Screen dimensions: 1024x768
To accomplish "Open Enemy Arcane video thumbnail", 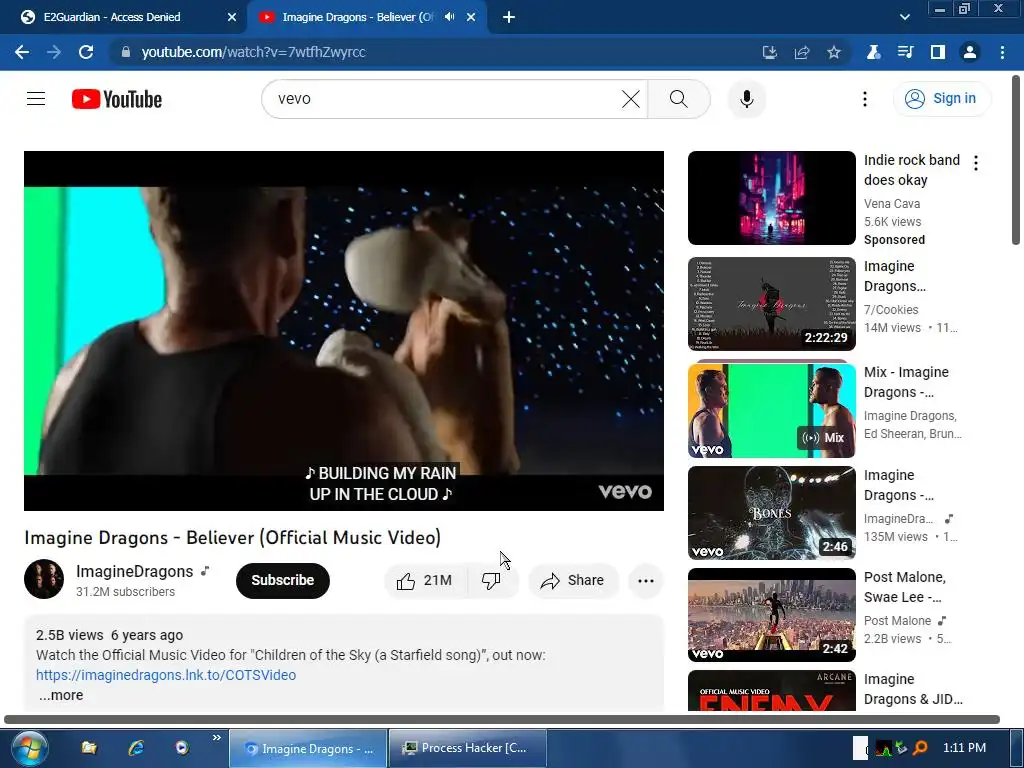I will tap(771, 690).
